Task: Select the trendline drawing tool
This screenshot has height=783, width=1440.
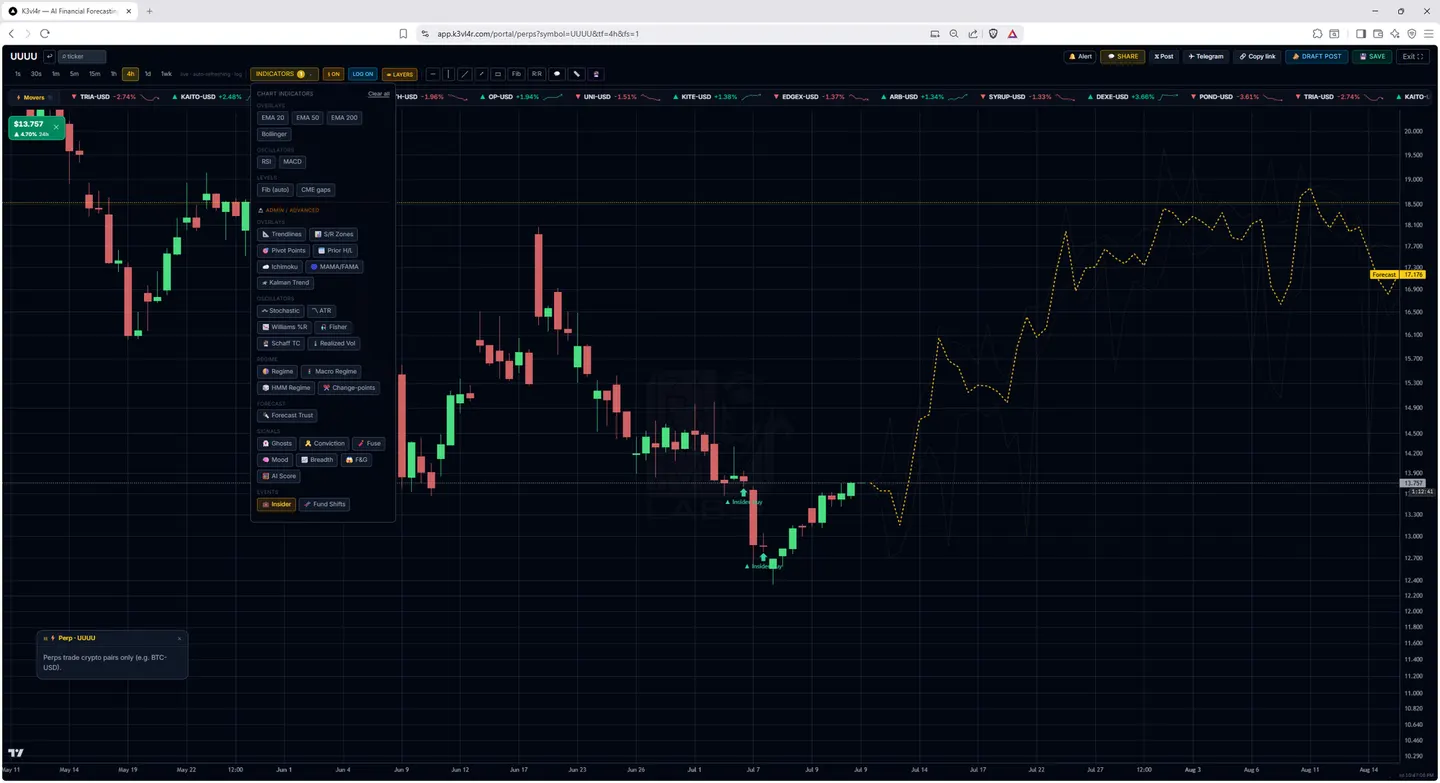Action: [x=465, y=74]
